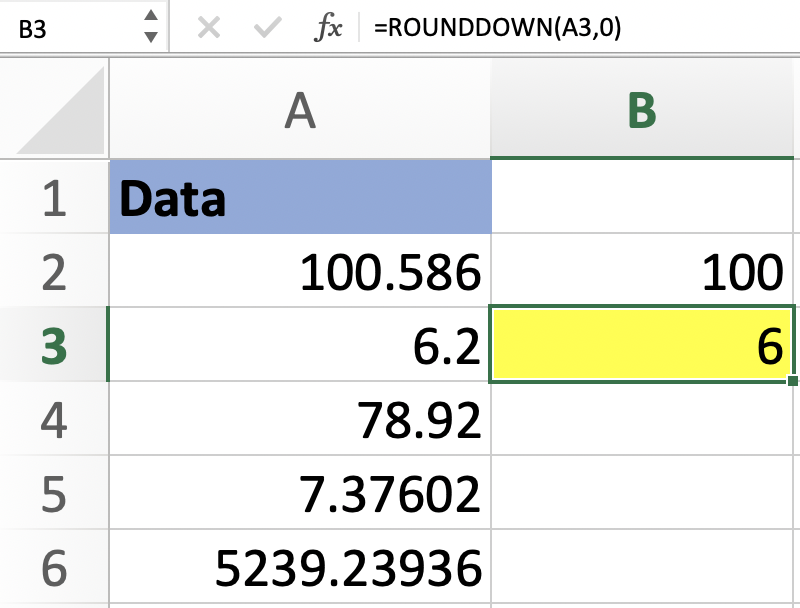Click the Name Box showing B3
The width and height of the screenshot is (800, 608).
click(x=70, y=28)
